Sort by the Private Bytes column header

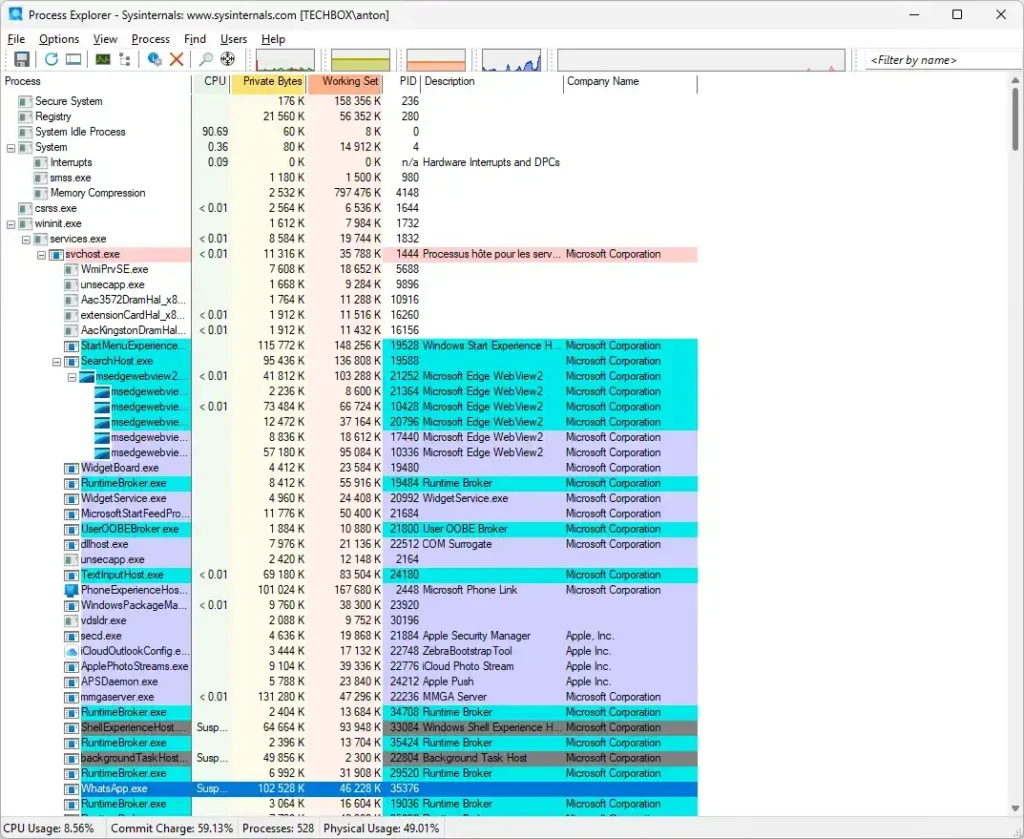267,82
